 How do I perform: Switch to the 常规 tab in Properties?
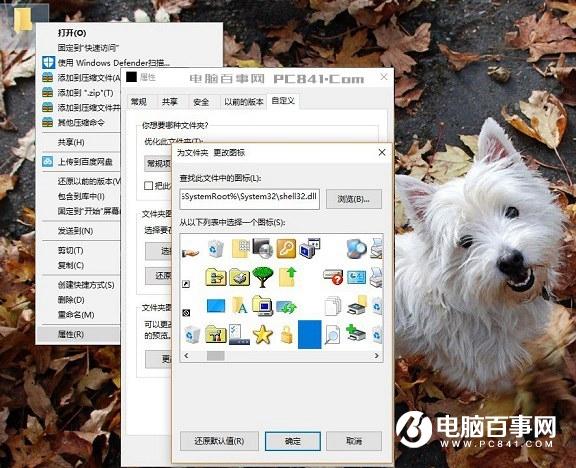click(x=139, y=102)
